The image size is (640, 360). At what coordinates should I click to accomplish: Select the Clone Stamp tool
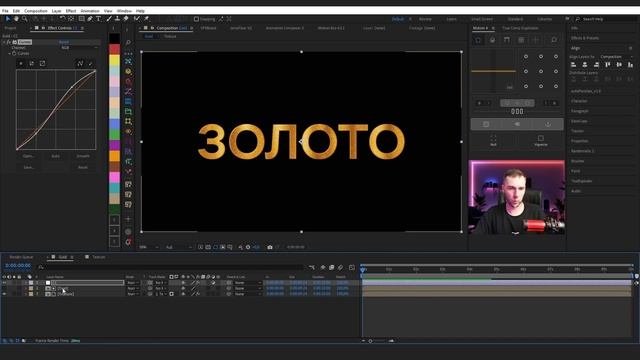tap(117, 19)
